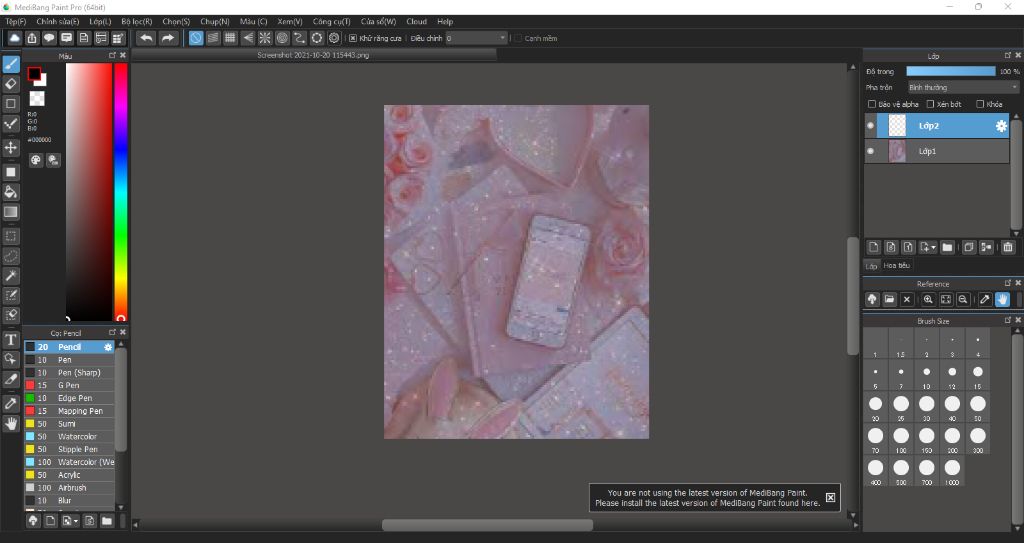
Task: Enable Xén bớt checkbox
Action: pyautogui.click(x=930, y=104)
